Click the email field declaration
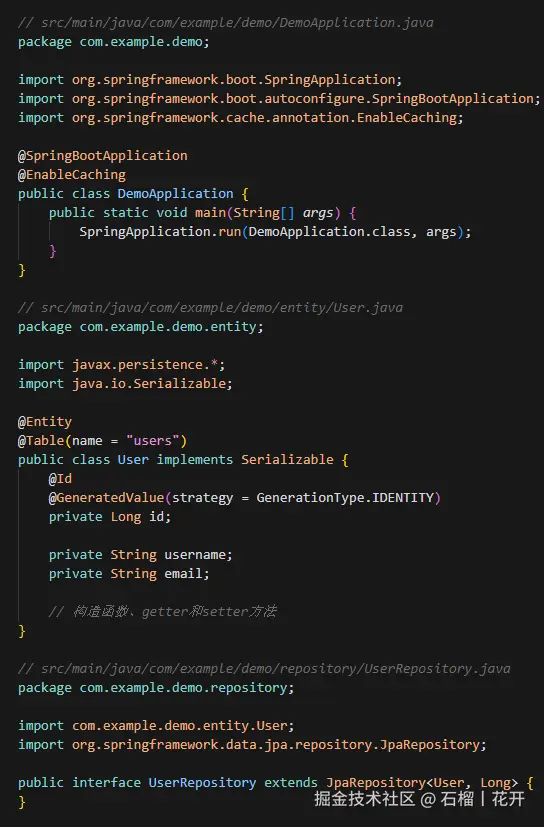 click(x=129, y=573)
